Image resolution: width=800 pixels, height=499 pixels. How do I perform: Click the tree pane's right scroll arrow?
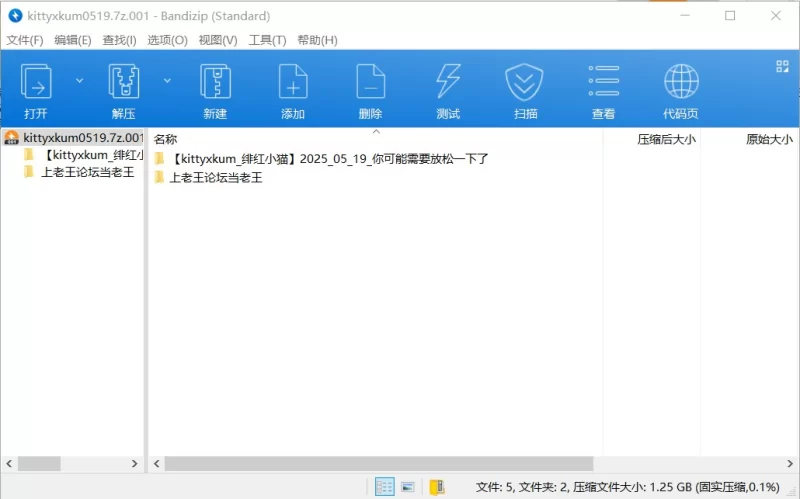point(134,463)
